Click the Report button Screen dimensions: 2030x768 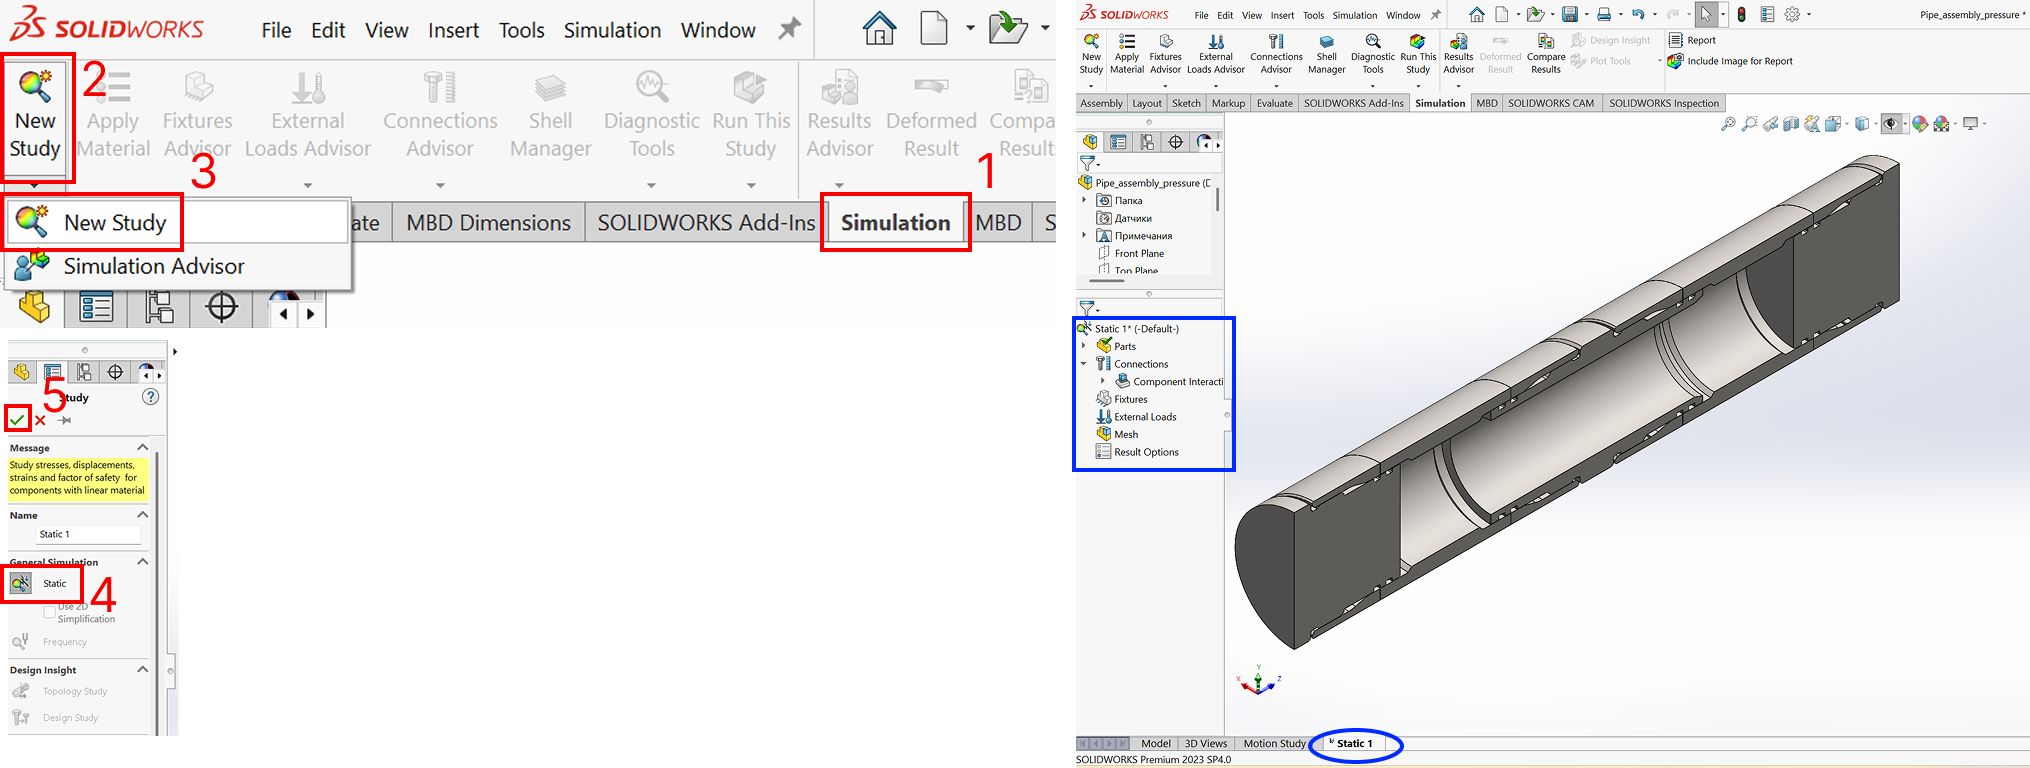(x=1692, y=40)
